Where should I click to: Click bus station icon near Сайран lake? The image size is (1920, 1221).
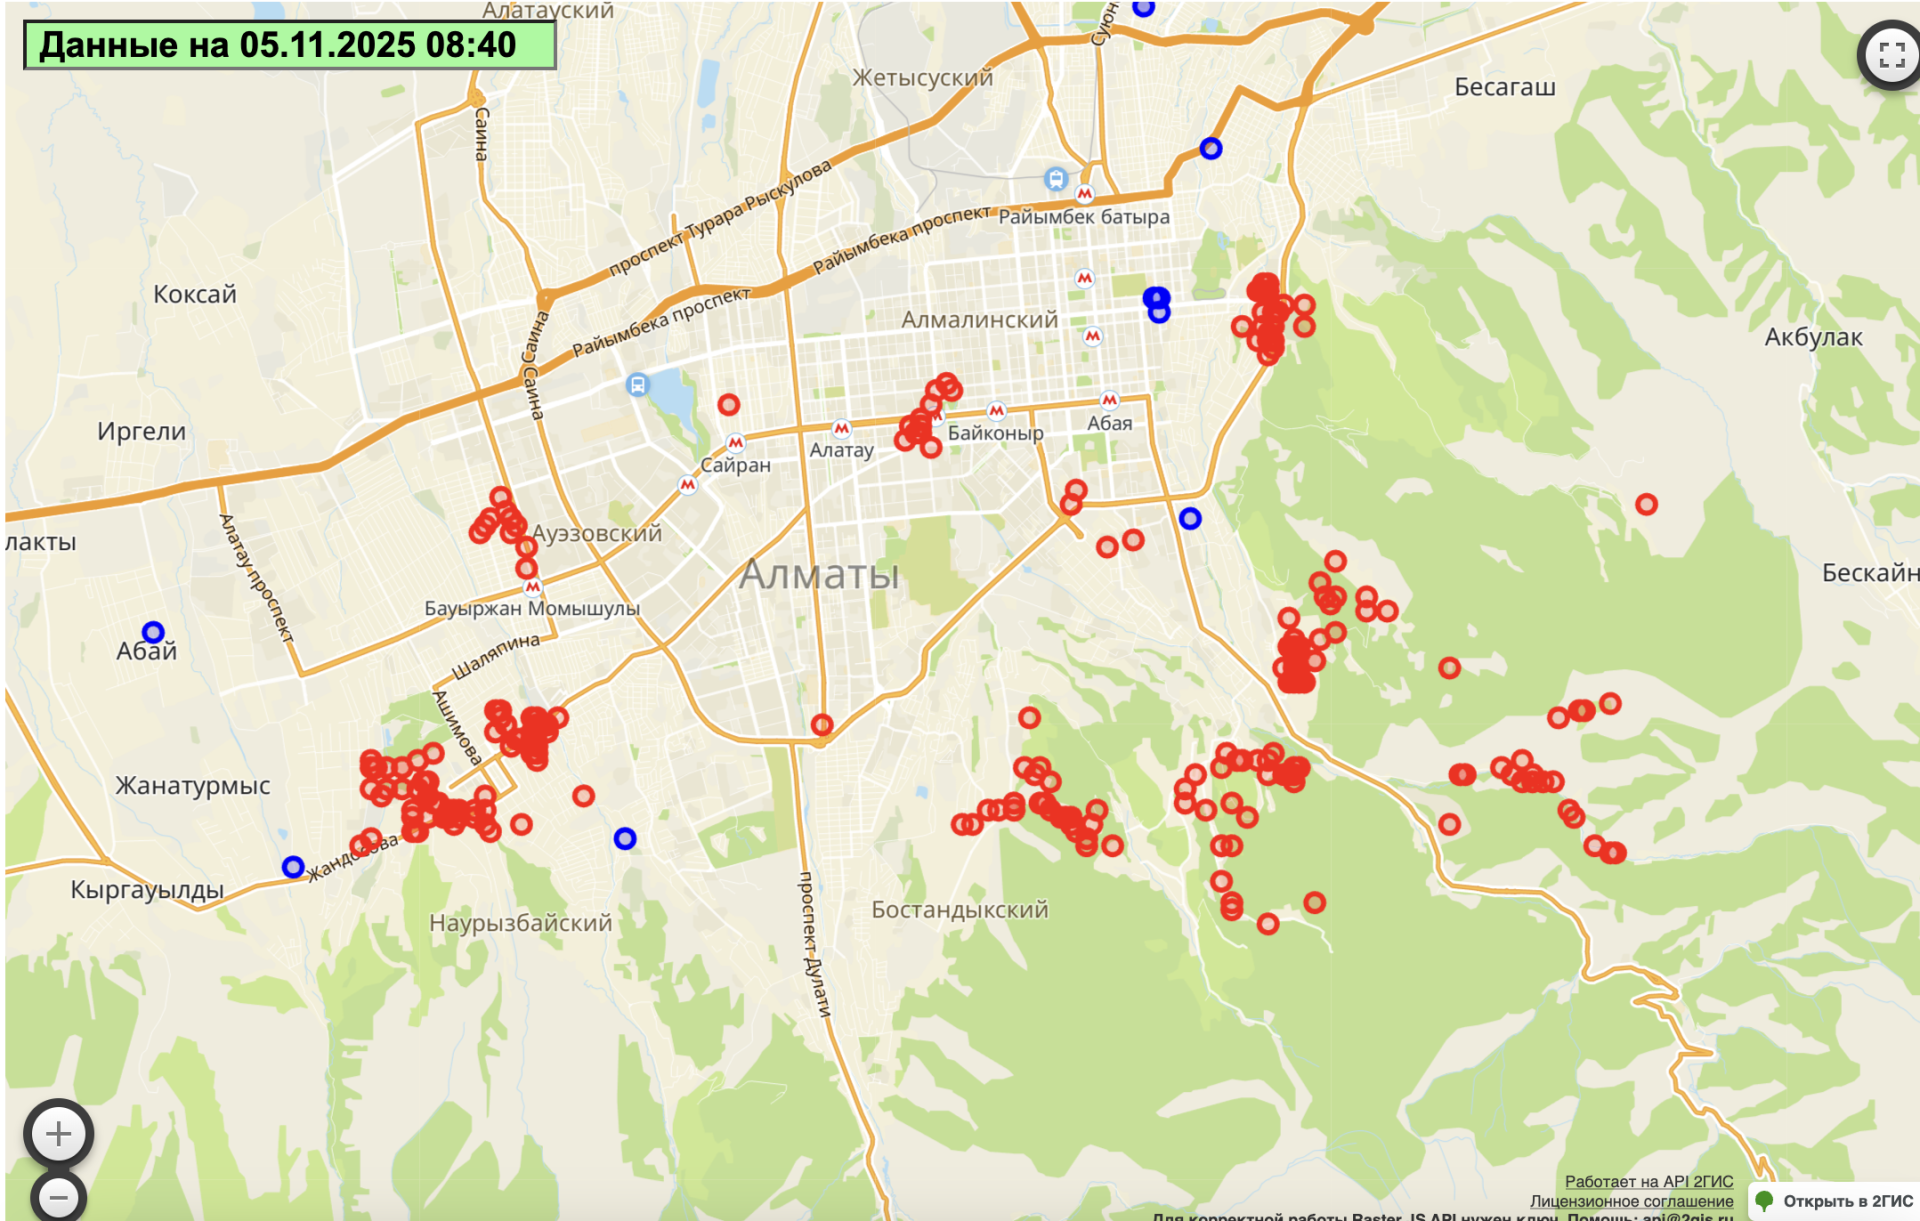[637, 384]
